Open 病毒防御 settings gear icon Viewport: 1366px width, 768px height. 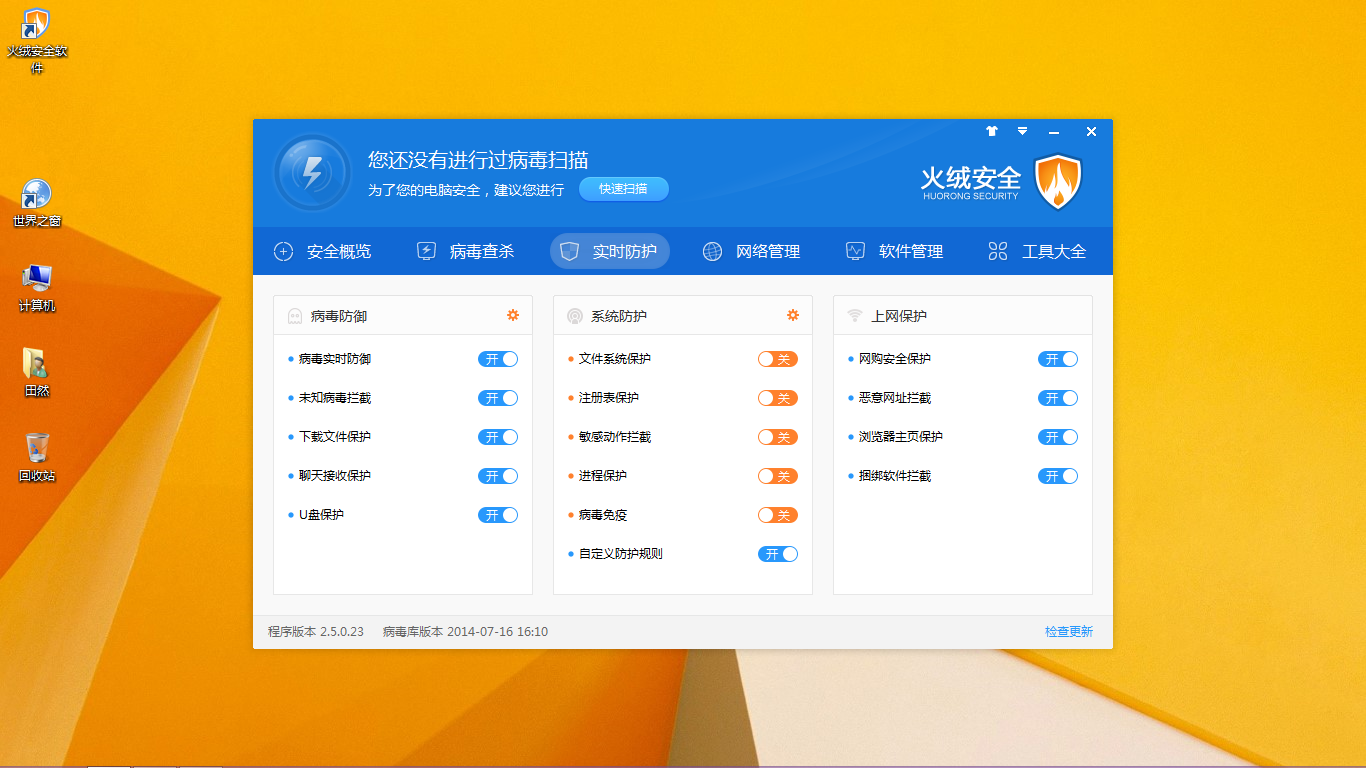click(x=513, y=315)
